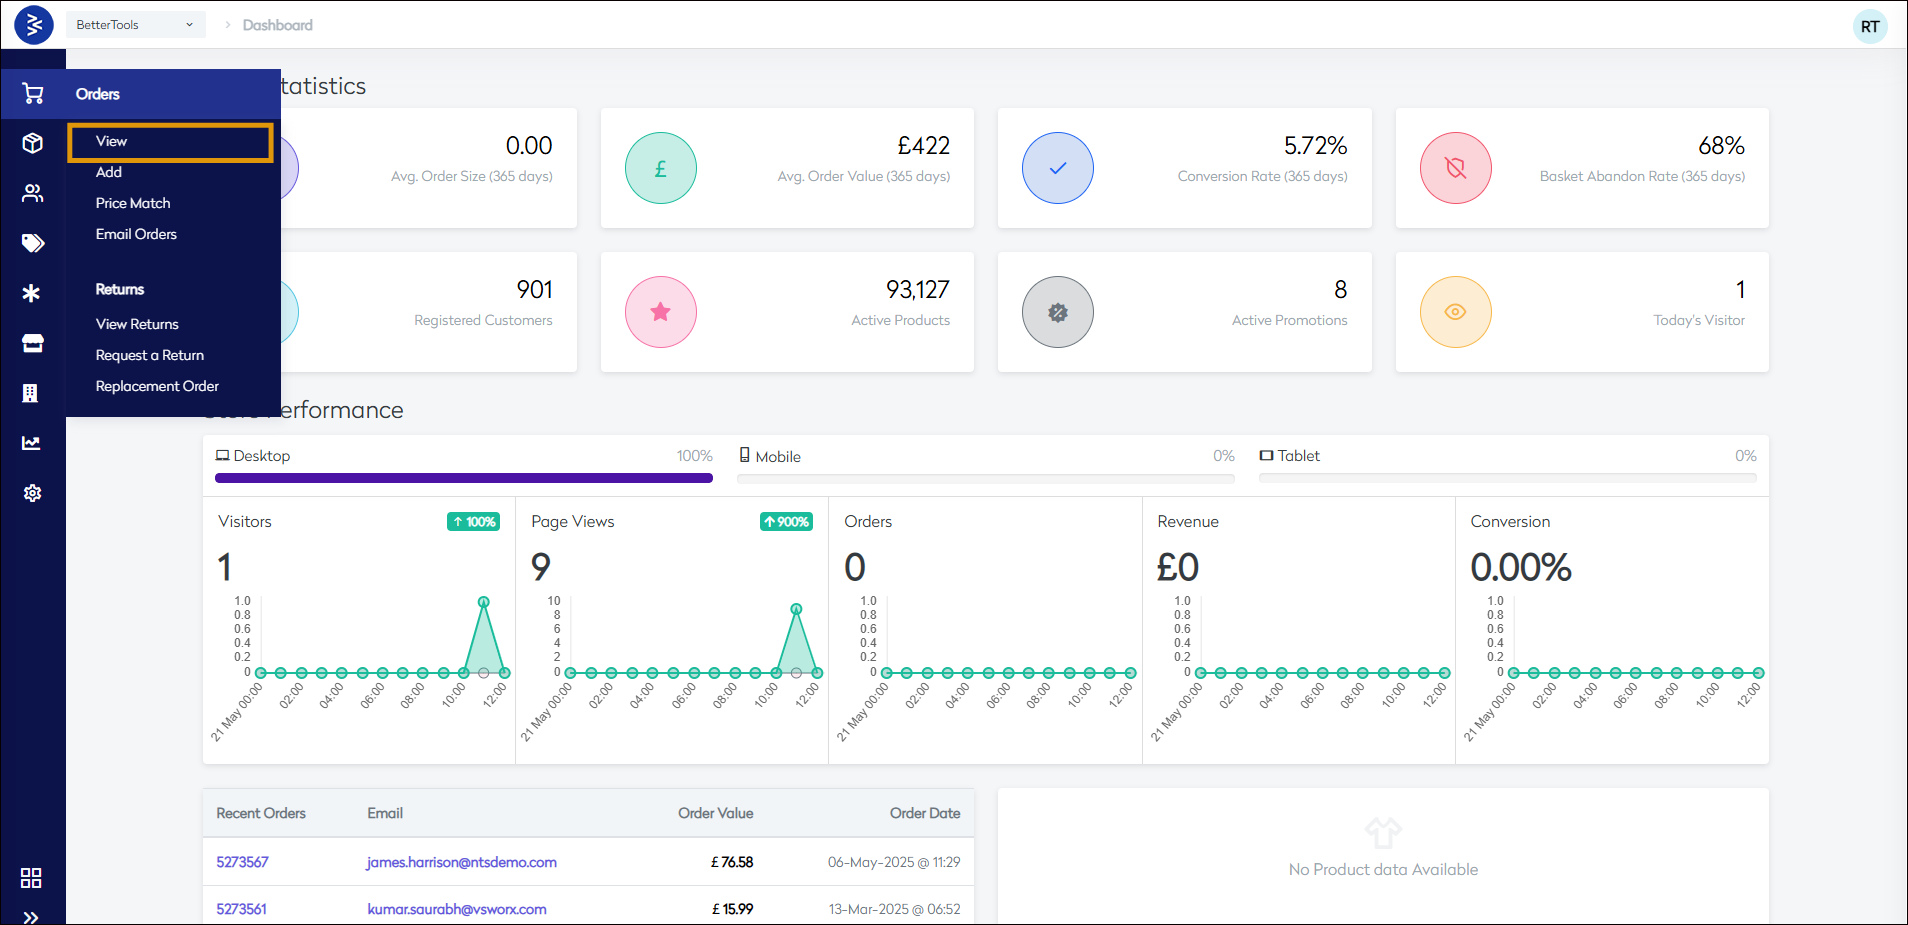
Task: Open the analytics chart icon in sidebar
Action: tap(32, 443)
